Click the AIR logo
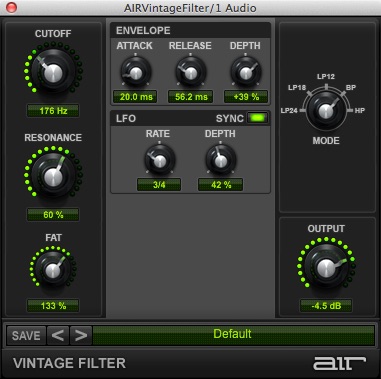The width and height of the screenshot is (381, 379). click(x=339, y=363)
